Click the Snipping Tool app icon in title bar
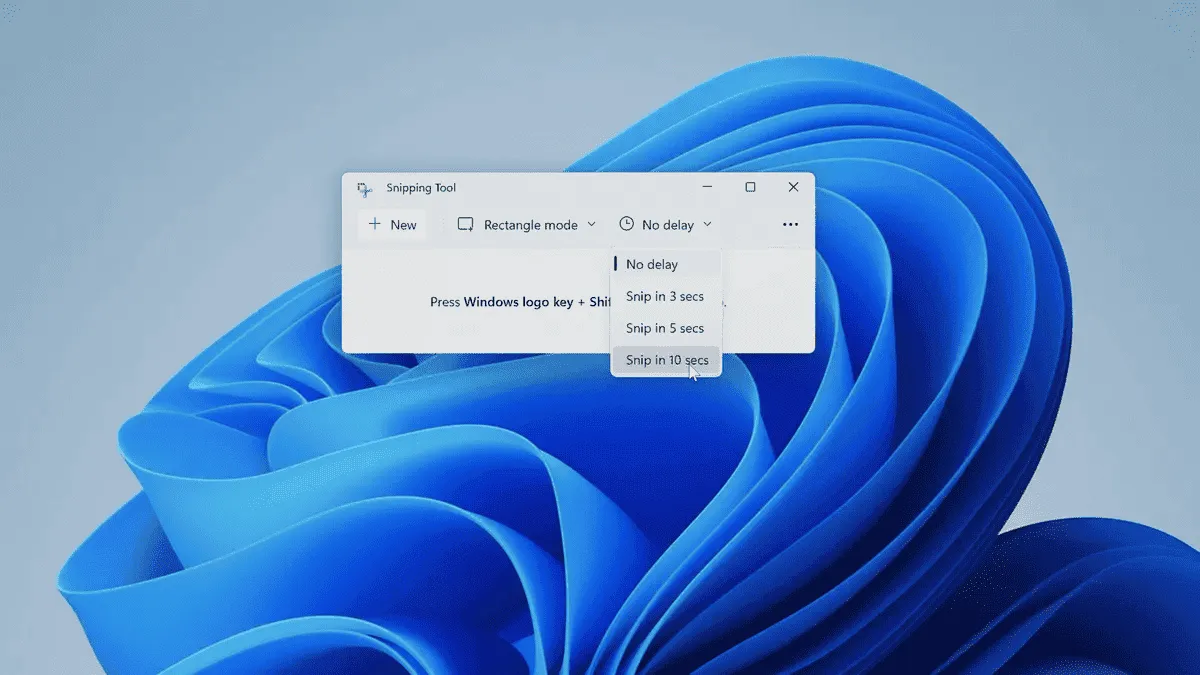This screenshot has width=1200, height=675. pos(364,188)
